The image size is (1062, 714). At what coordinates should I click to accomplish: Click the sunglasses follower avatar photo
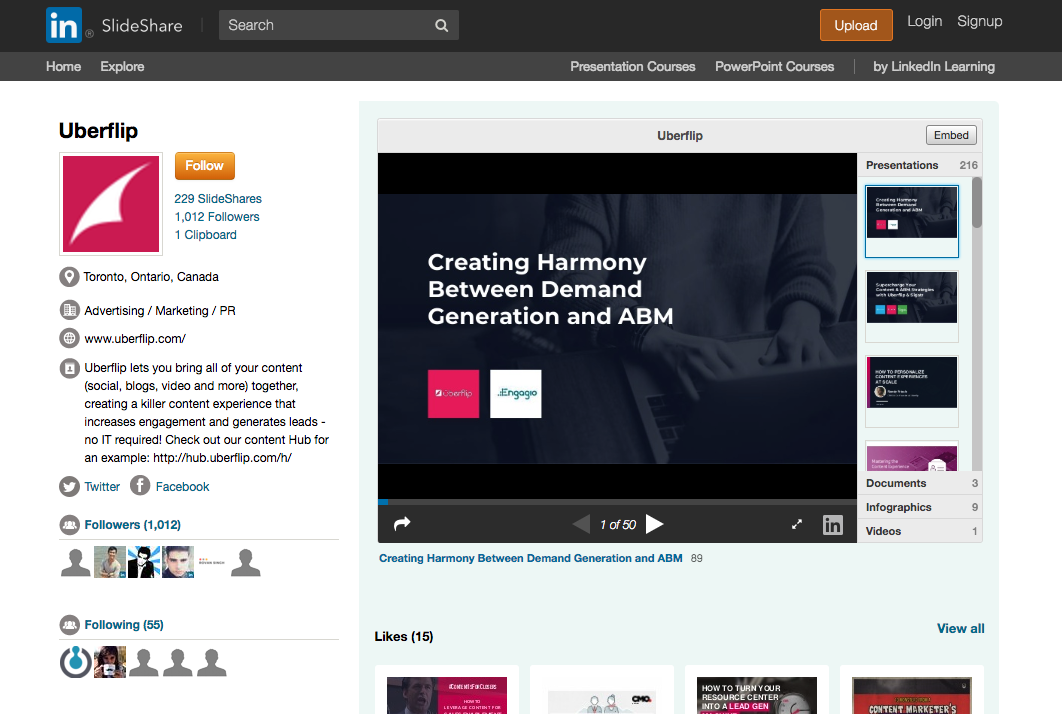point(178,562)
